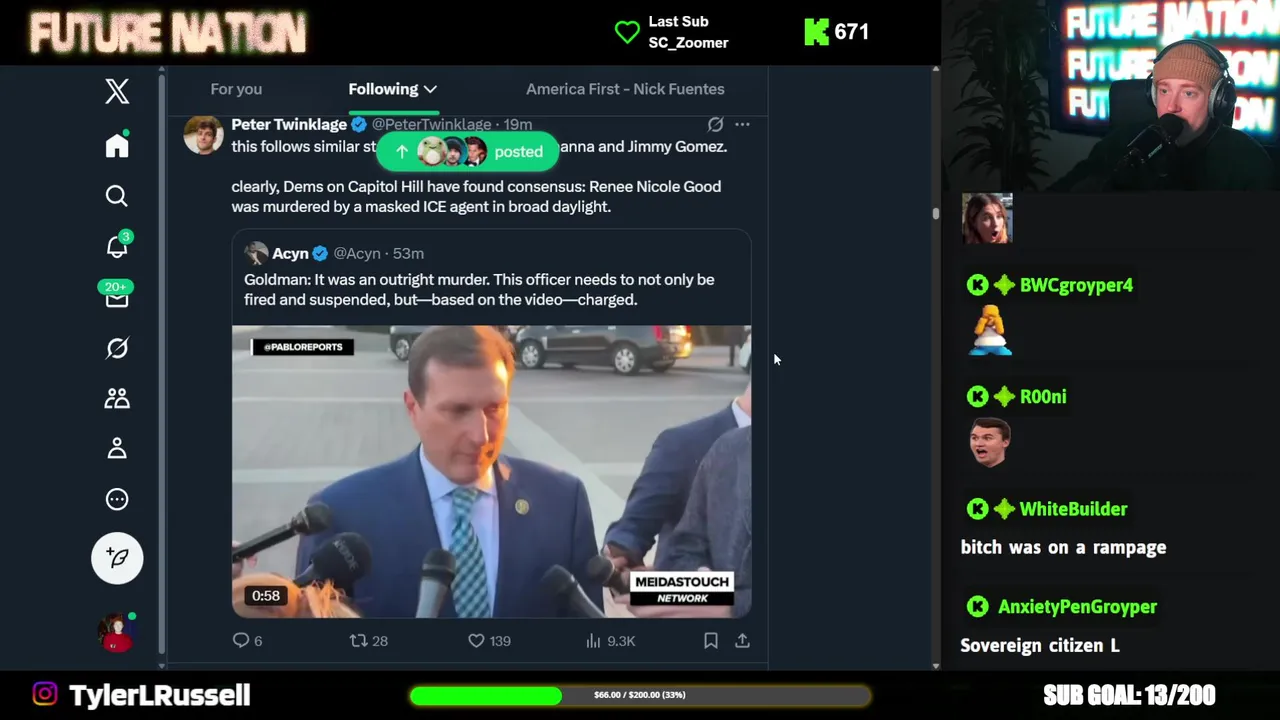Open the Profile person icon

point(117,449)
